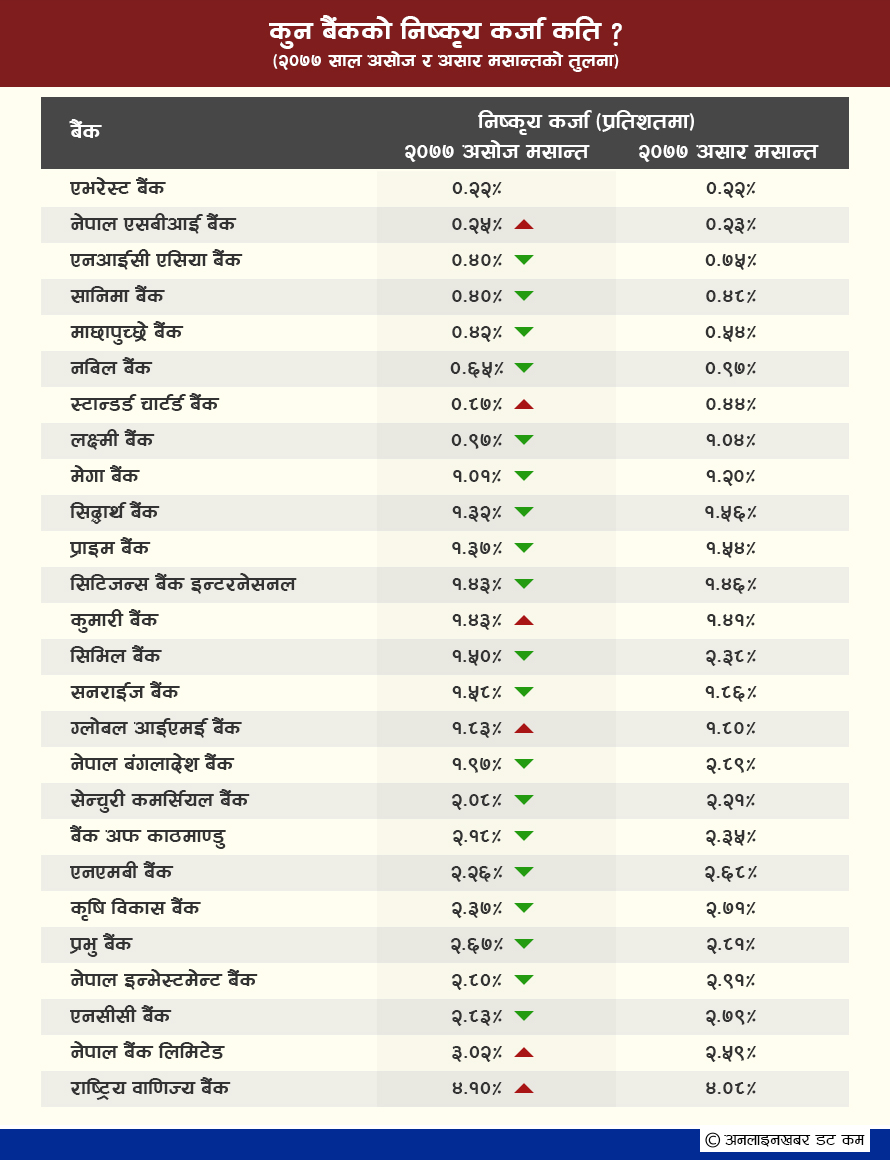Click the 2.38% value for सिभिल बैंक
The image size is (890, 1160).
pos(730,656)
